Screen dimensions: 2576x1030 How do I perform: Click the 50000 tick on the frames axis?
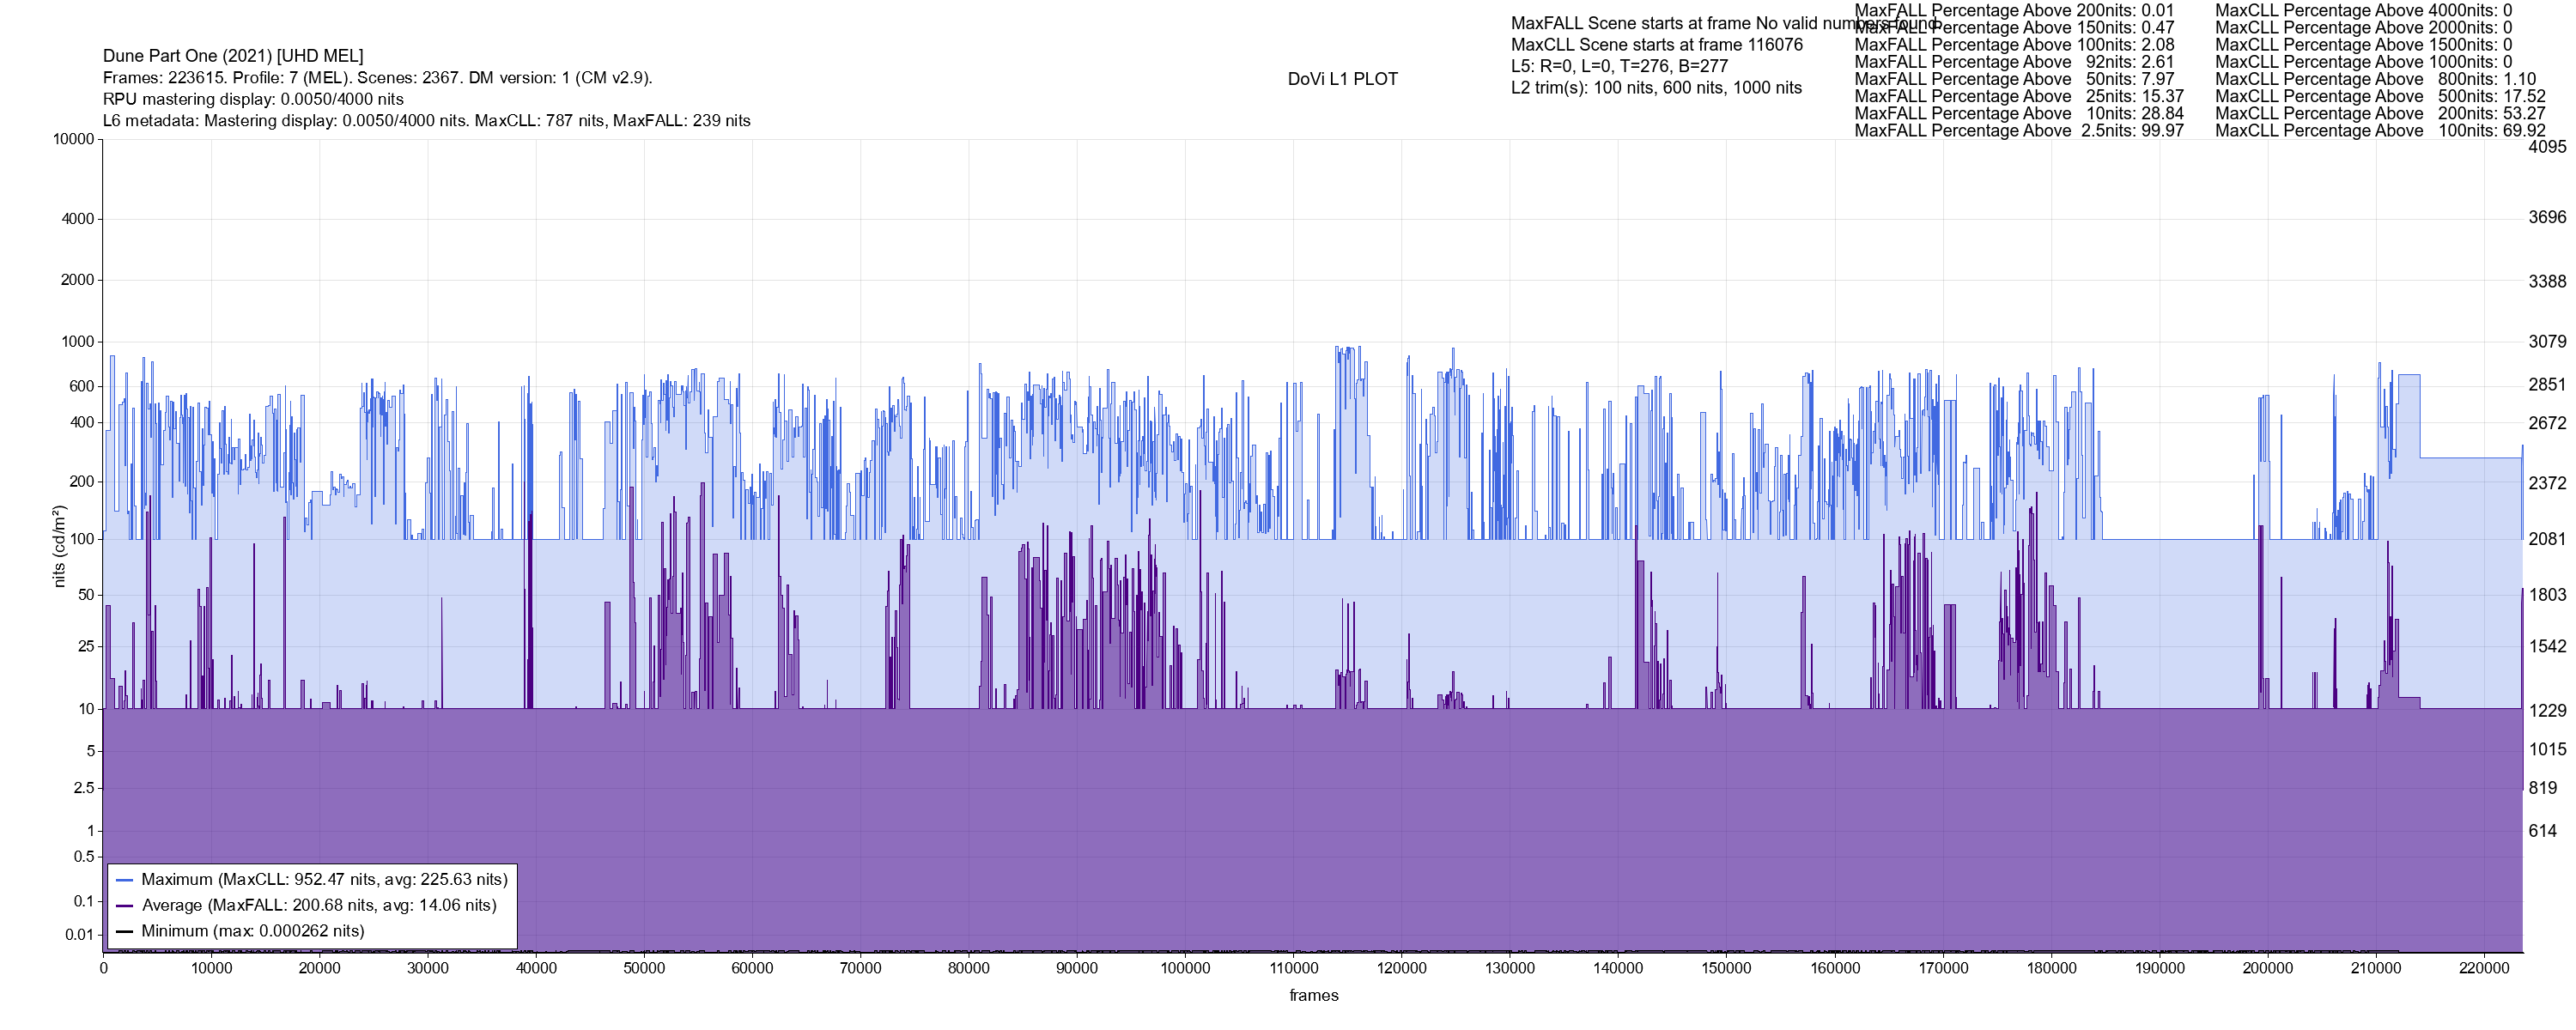(x=644, y=968)
